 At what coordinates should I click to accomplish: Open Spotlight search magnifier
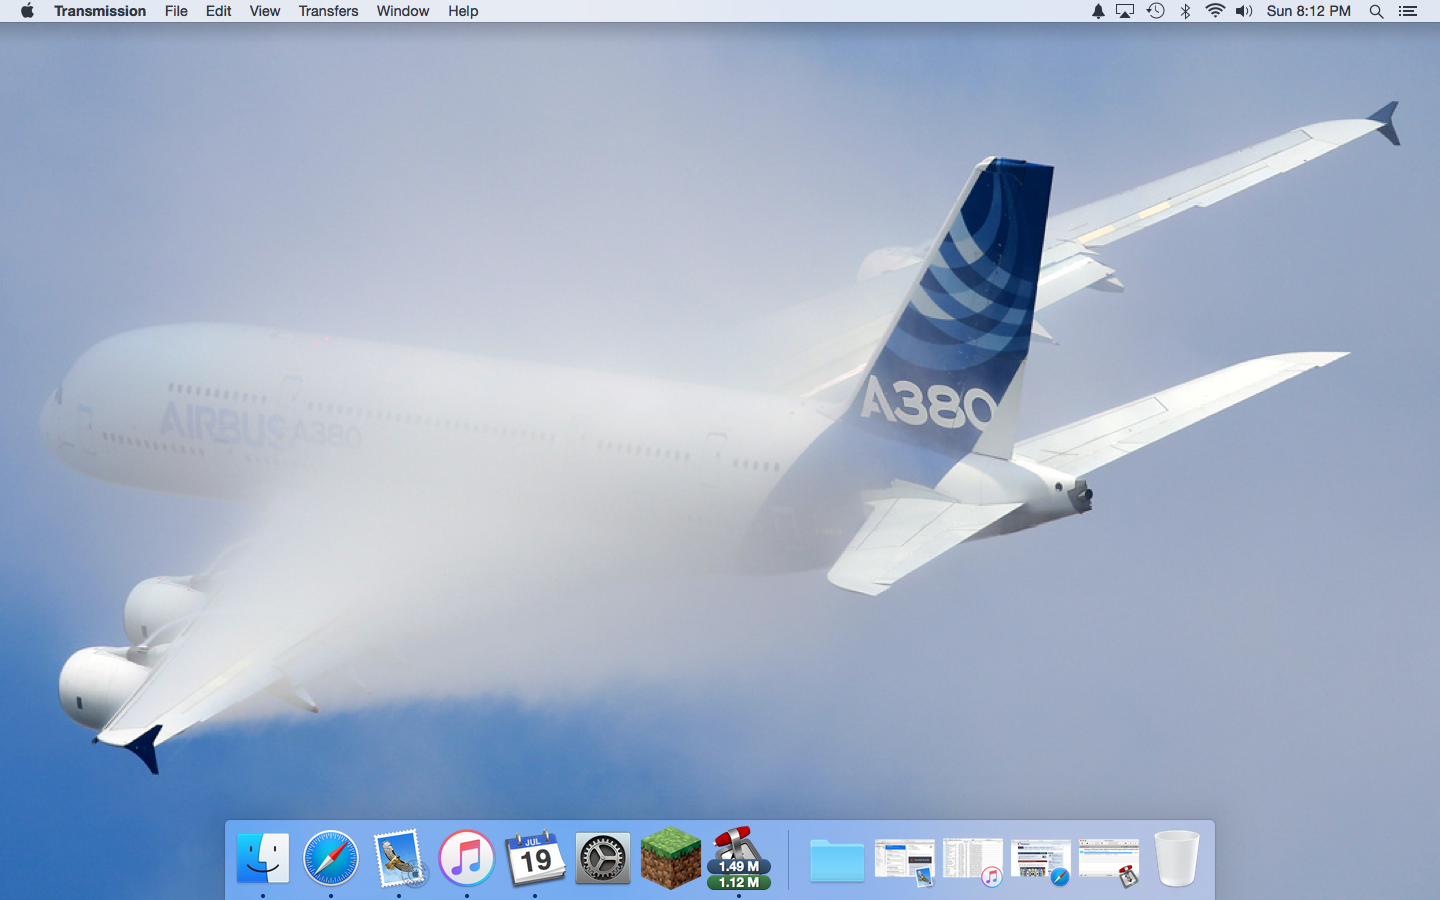tap(1376, 11)
